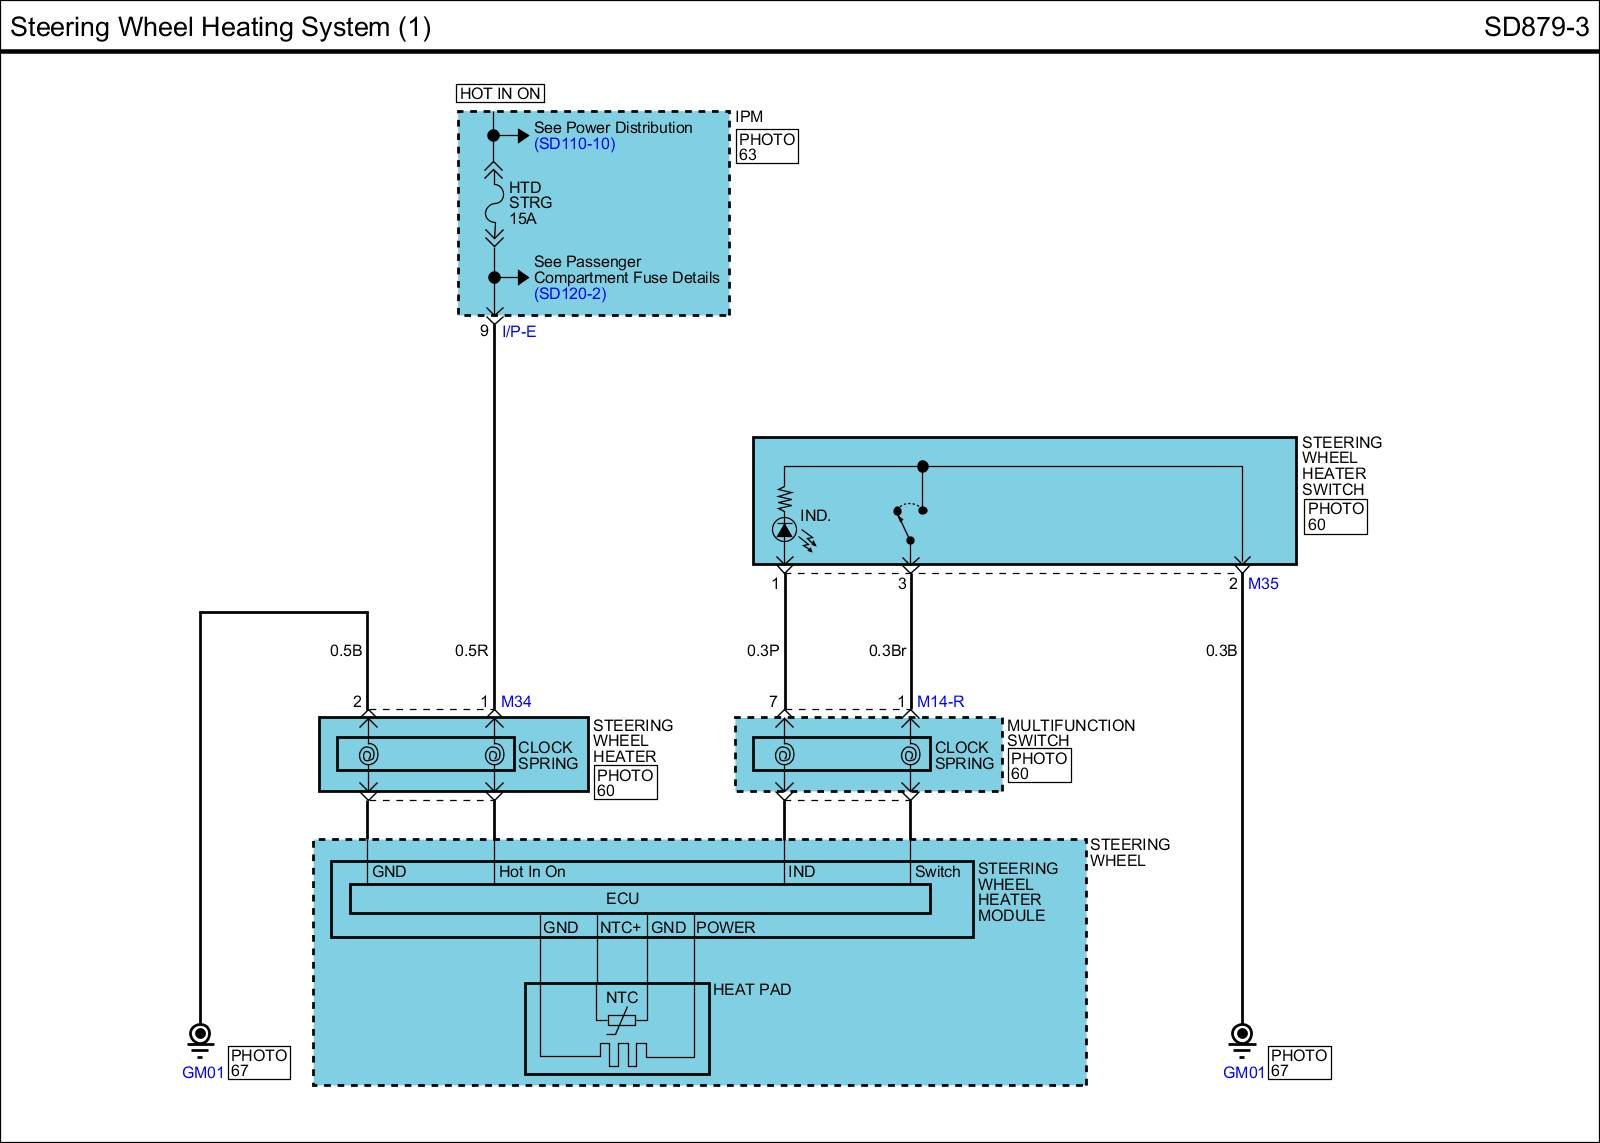The height and width of the screenshot is (1143, 1600).
Task: Open the SD120-2 fuse details link
Action: pyautogui.click(x=570, y=294)
